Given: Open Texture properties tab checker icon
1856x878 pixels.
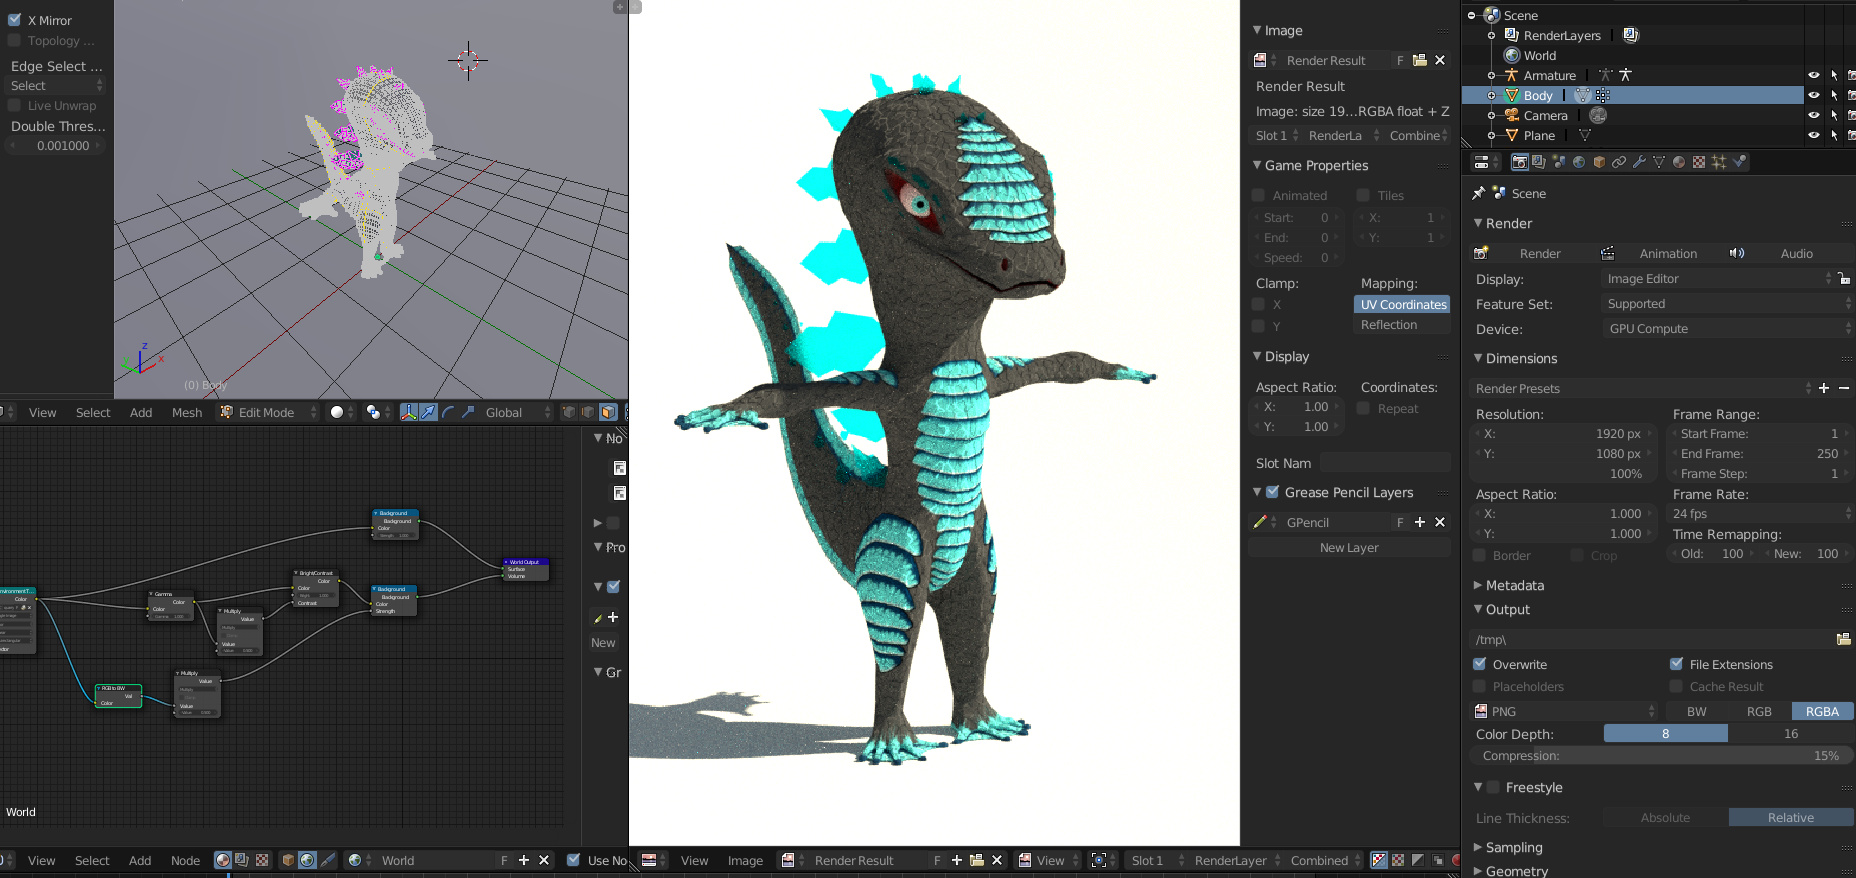Looking at the screenshot, I should [1699, 162].
